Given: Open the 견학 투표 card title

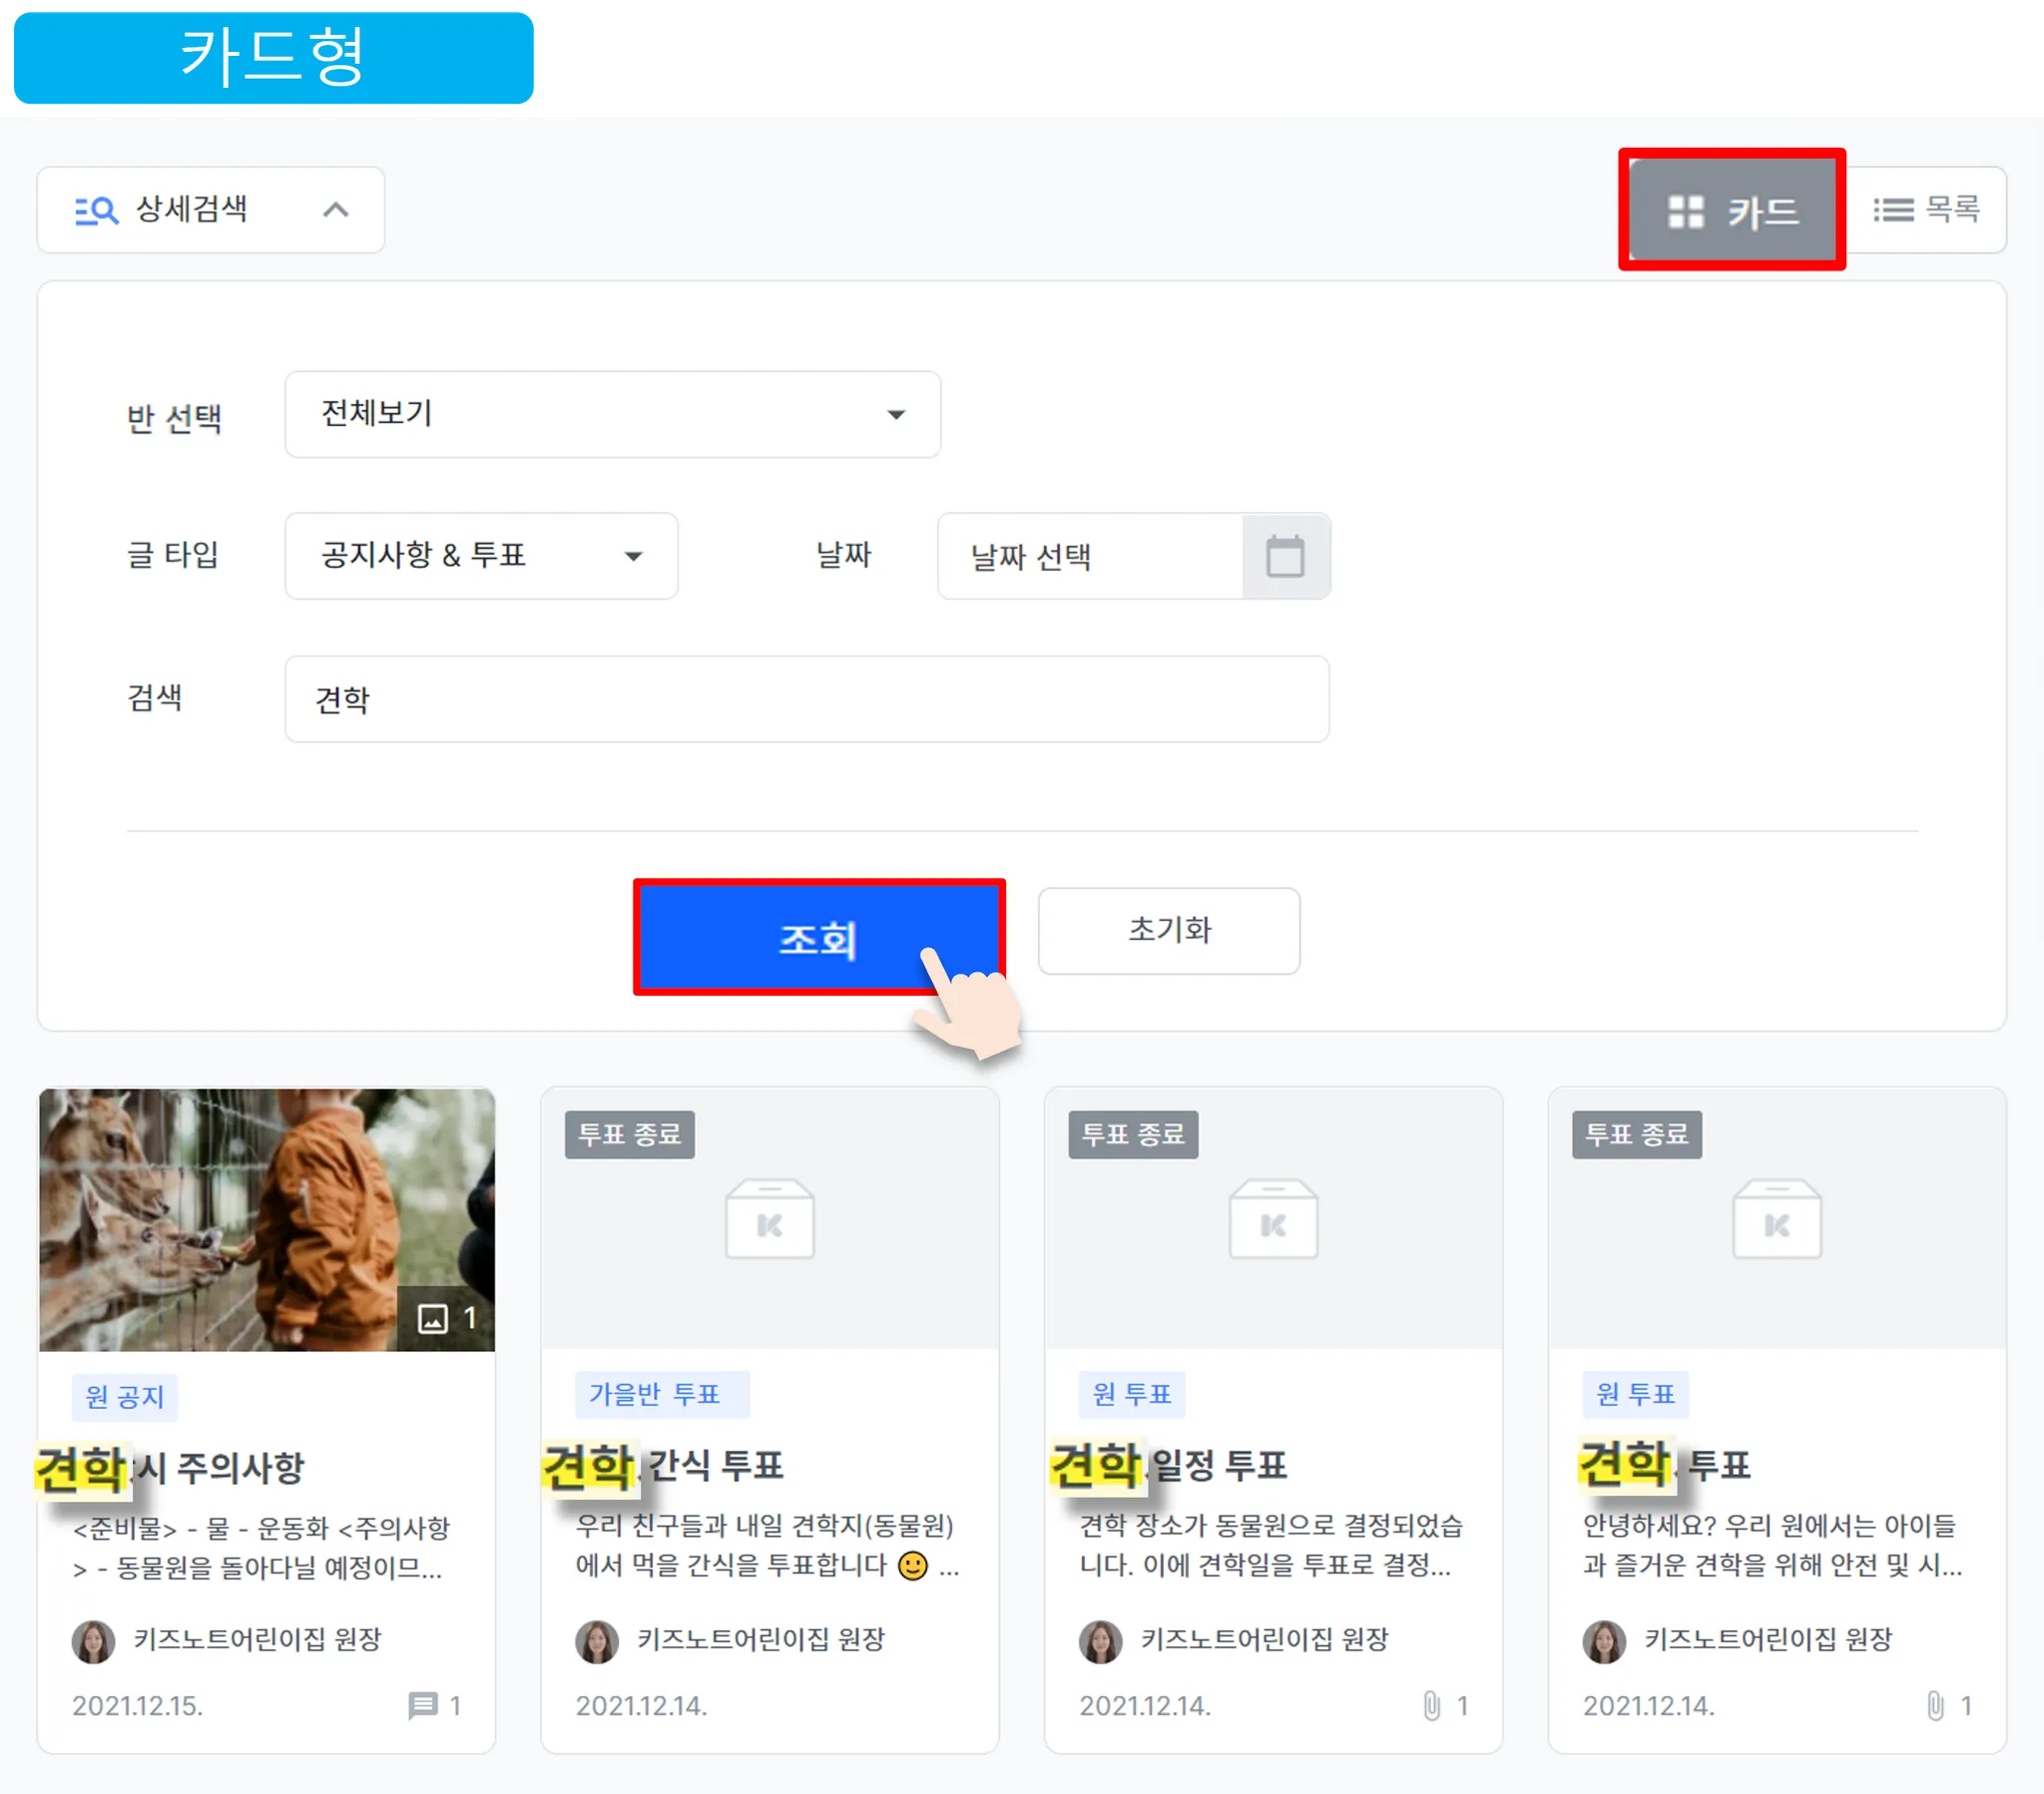Looking at the screenshot, I should 1666,1465.
